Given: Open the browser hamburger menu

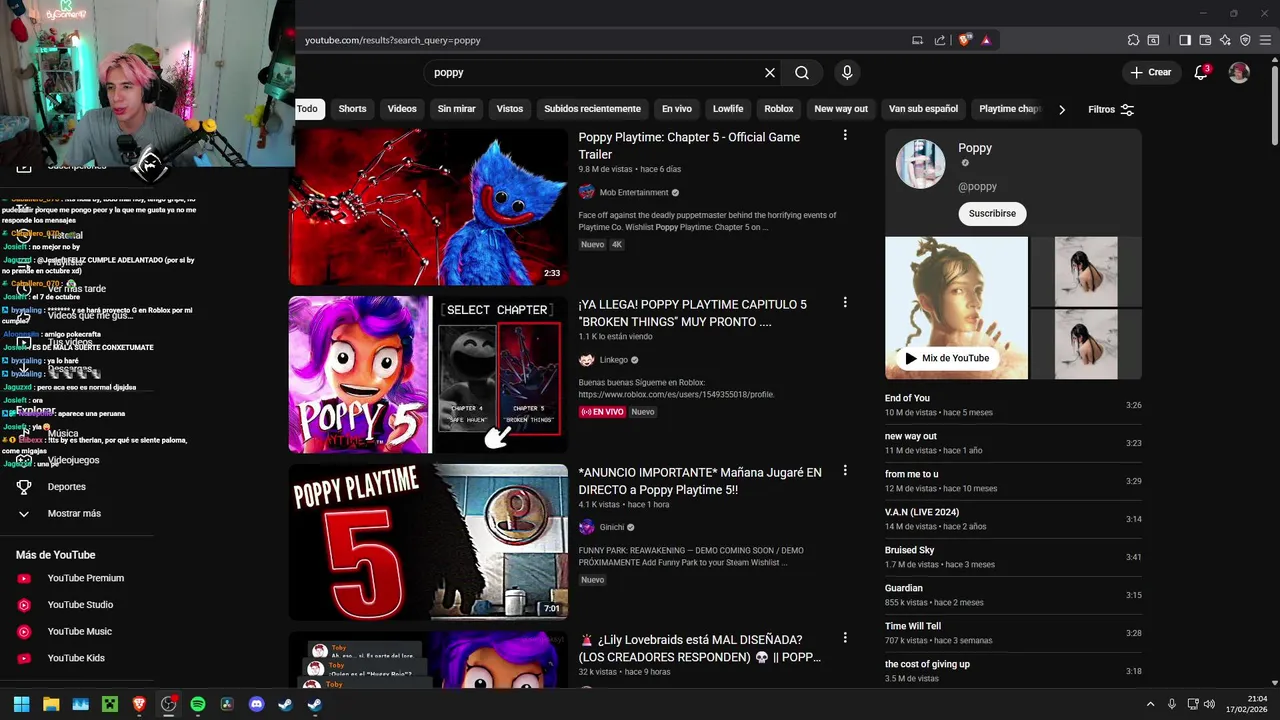Looking at the screenshot, I should (x=1266, y=40).
